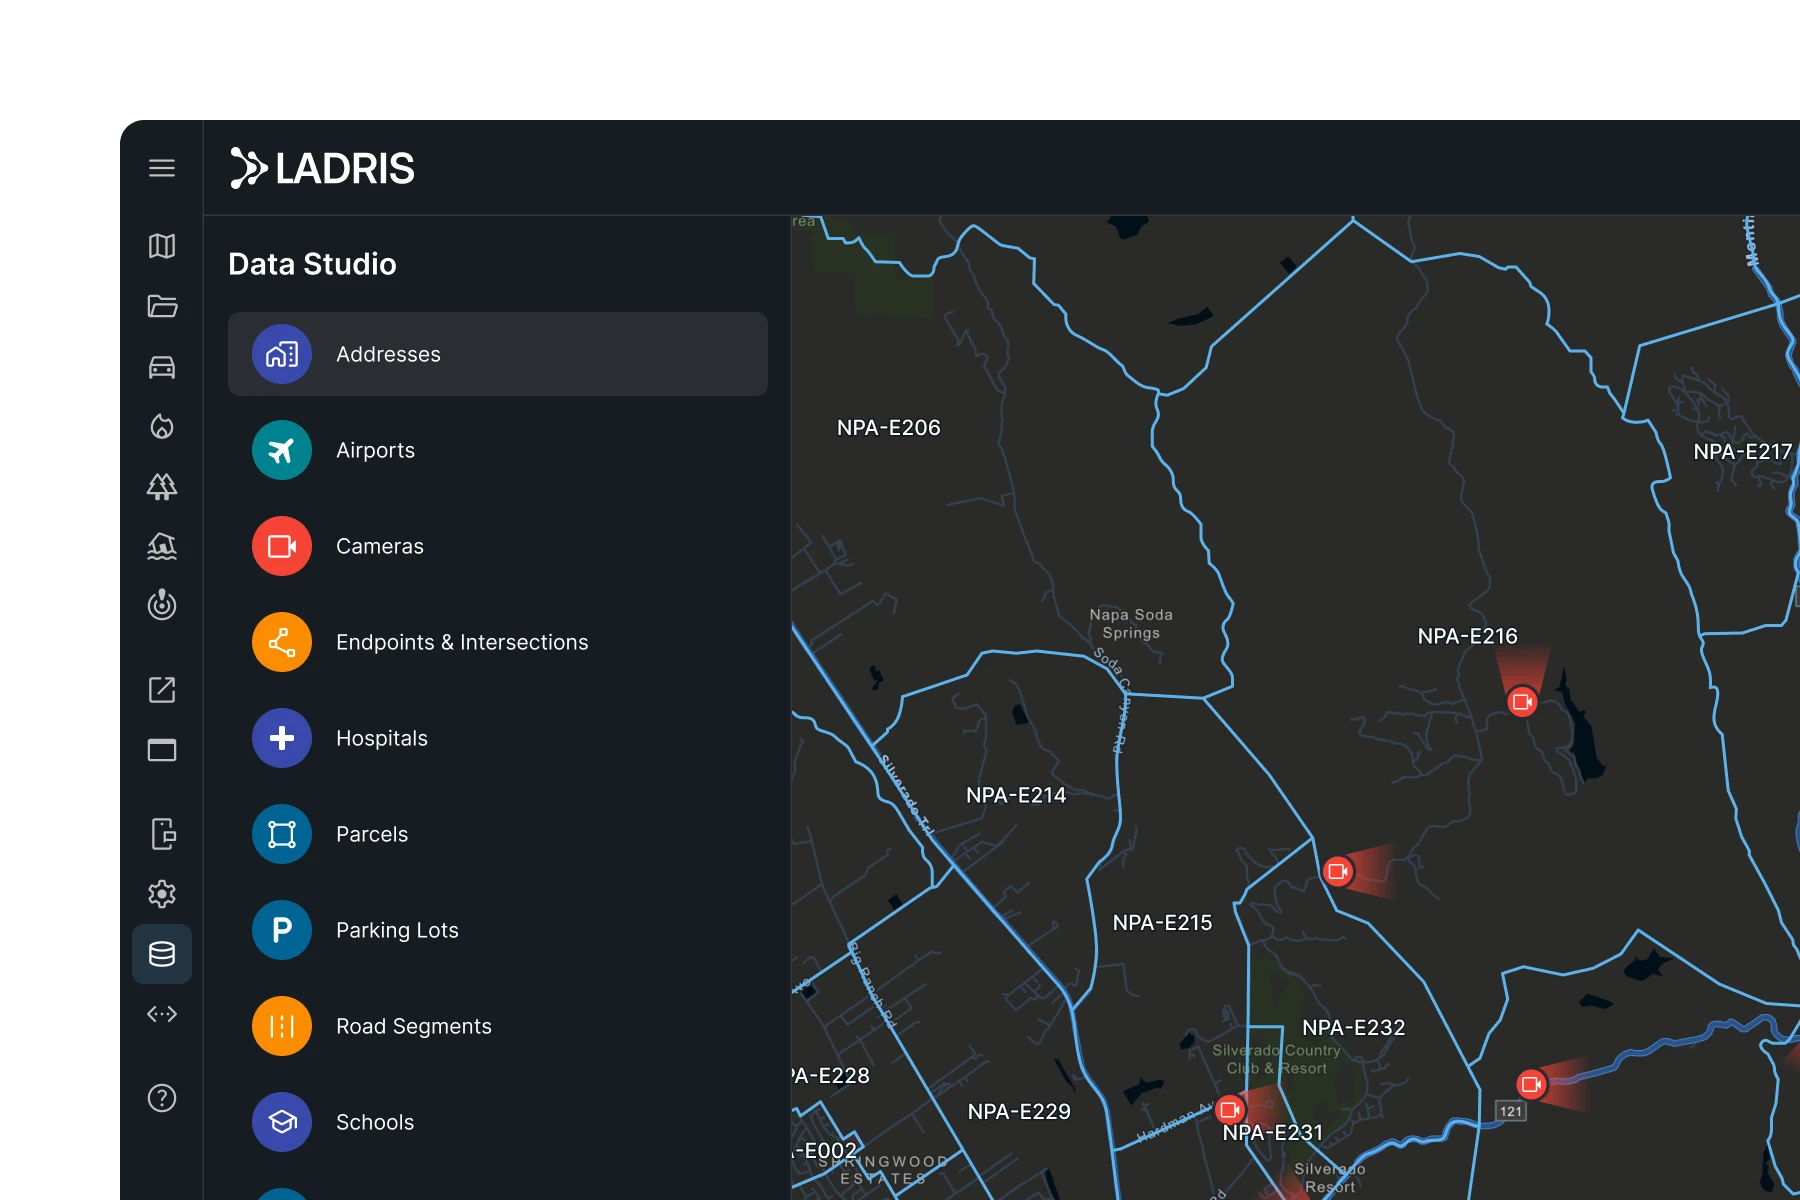The height and width of the screenshot is (1200, 1800).
Task: Open settings gear in sidebar
Action: [x=162, y=893]
